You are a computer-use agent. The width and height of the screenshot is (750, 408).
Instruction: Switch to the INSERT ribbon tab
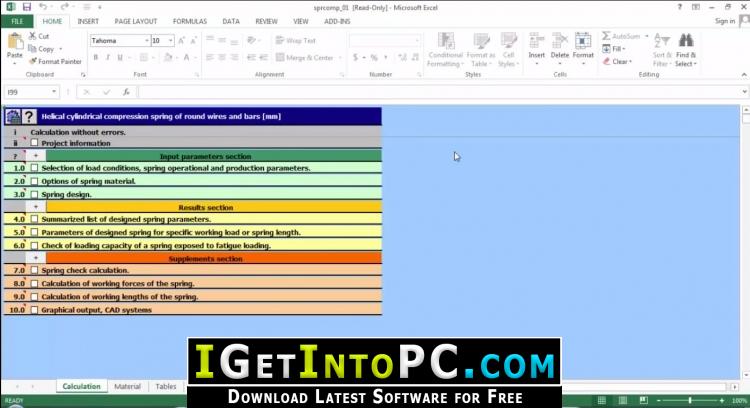click(x=88, y=22)
